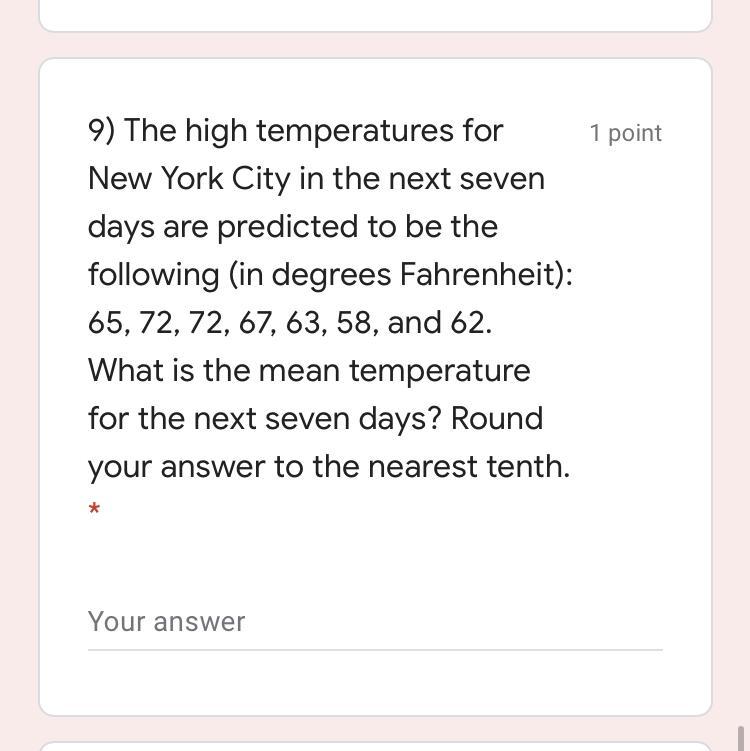Click the words 'mean temperature'
This screenshot has width=750, height=751.
pyautogui.click(x=394, y=371)
